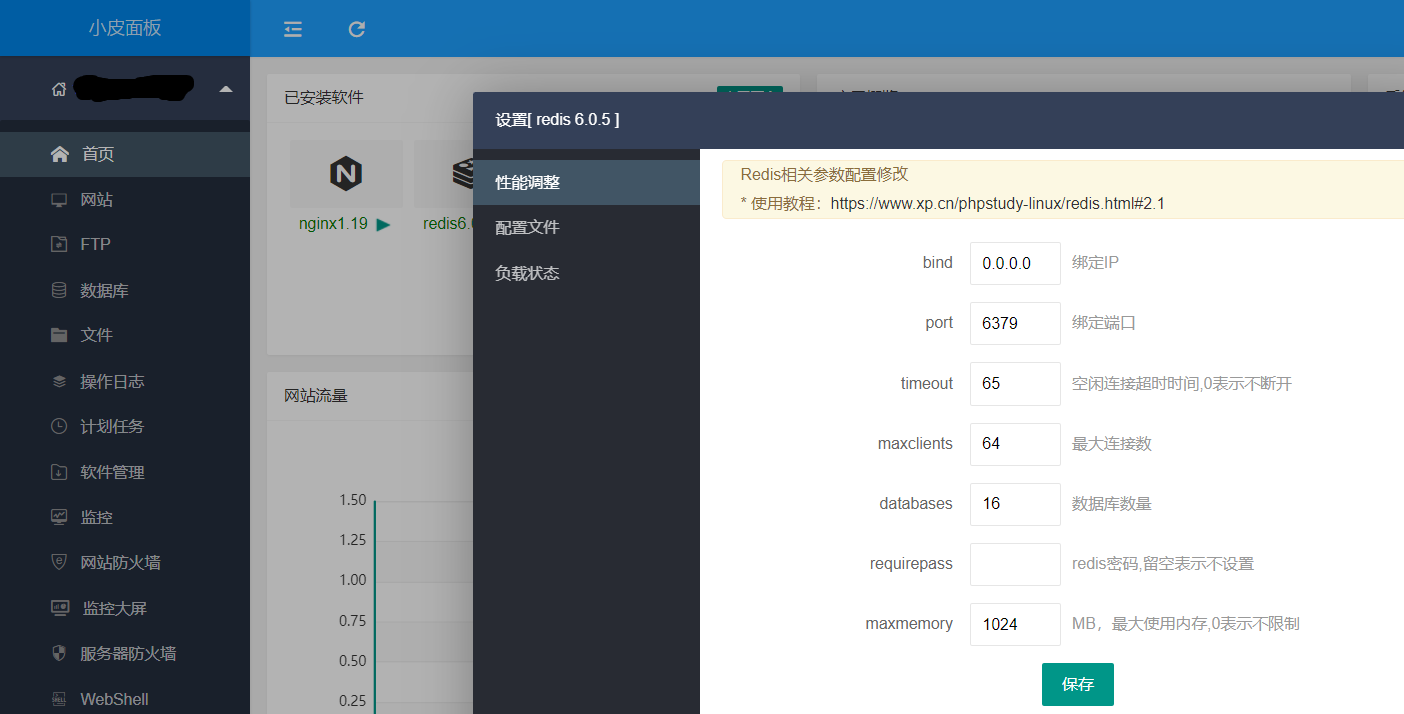Click the 监控 chart icon

click(x=59, y=517)
